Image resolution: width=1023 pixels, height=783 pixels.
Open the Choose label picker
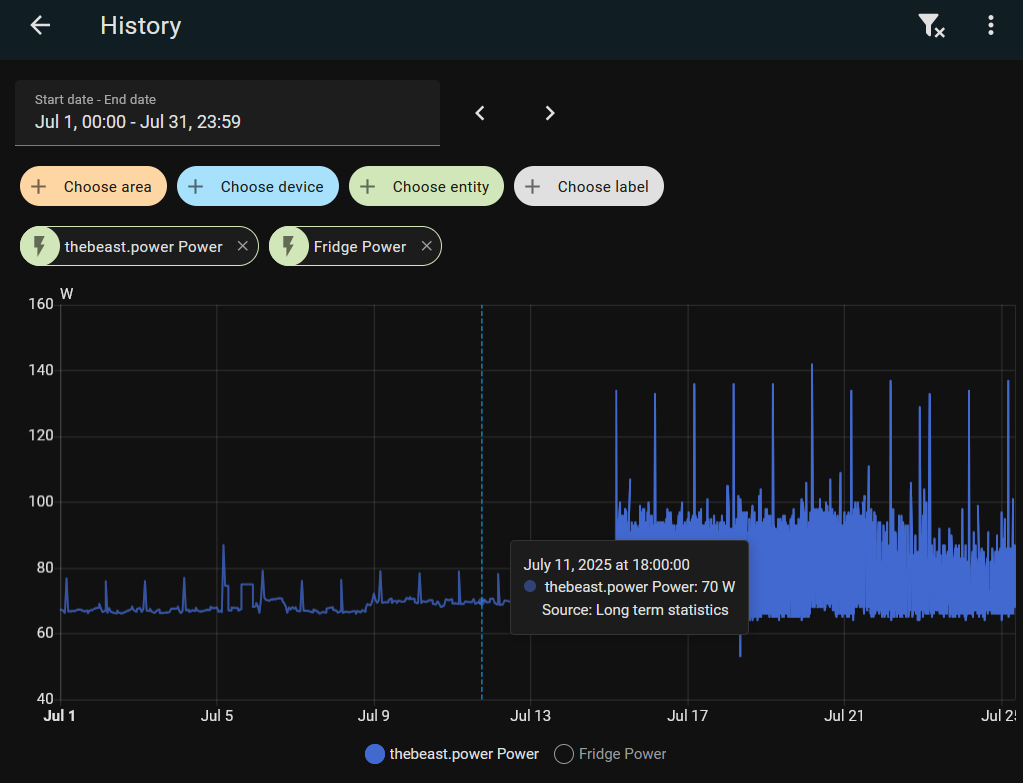click(x=589, y=187)
